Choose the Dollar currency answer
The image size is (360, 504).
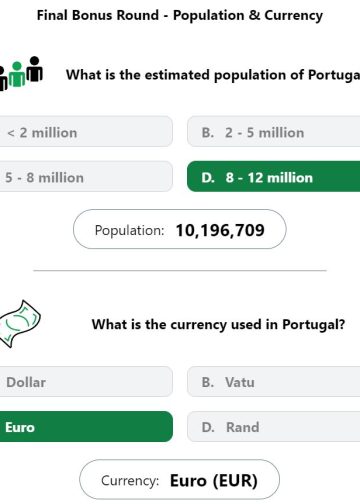pyautogui.click(x=86, y=382)
